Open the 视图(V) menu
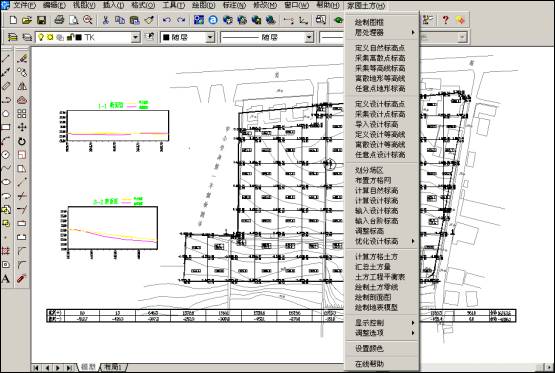The image size is (555, 373). click(x=84, y=6)
